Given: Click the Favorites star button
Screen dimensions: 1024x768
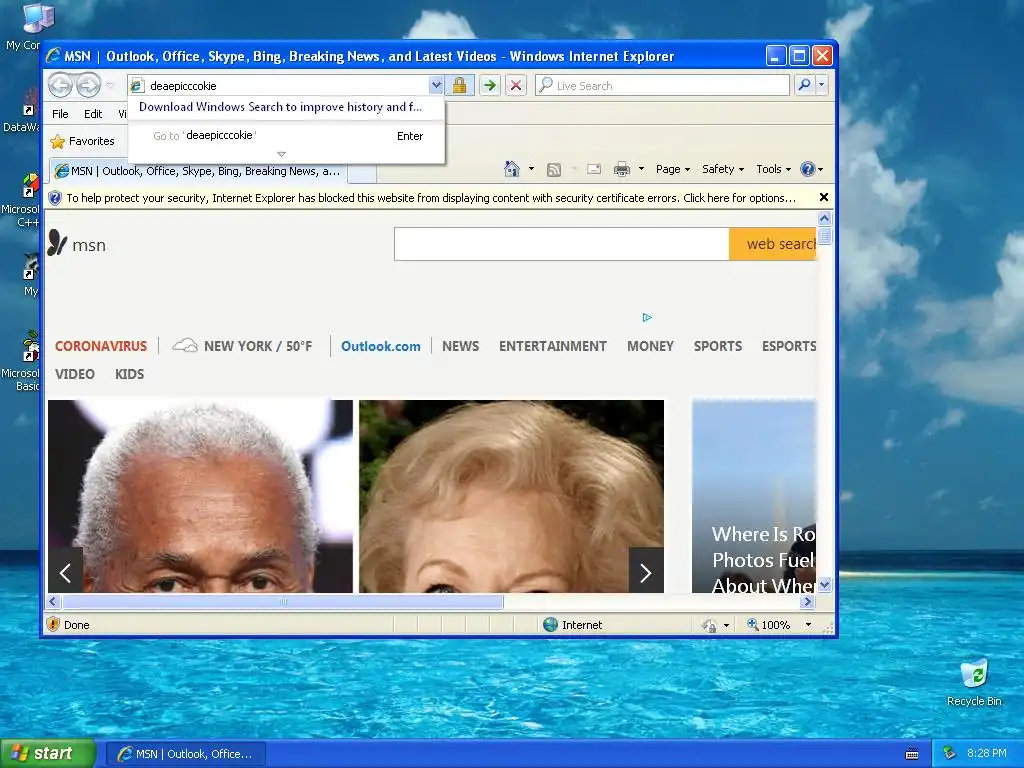Looking at the screenshot, I should 82,141.
